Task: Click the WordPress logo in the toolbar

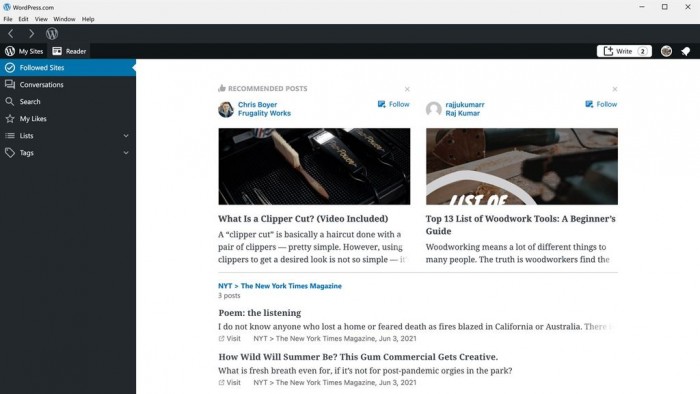Action: tap(52, 33)
